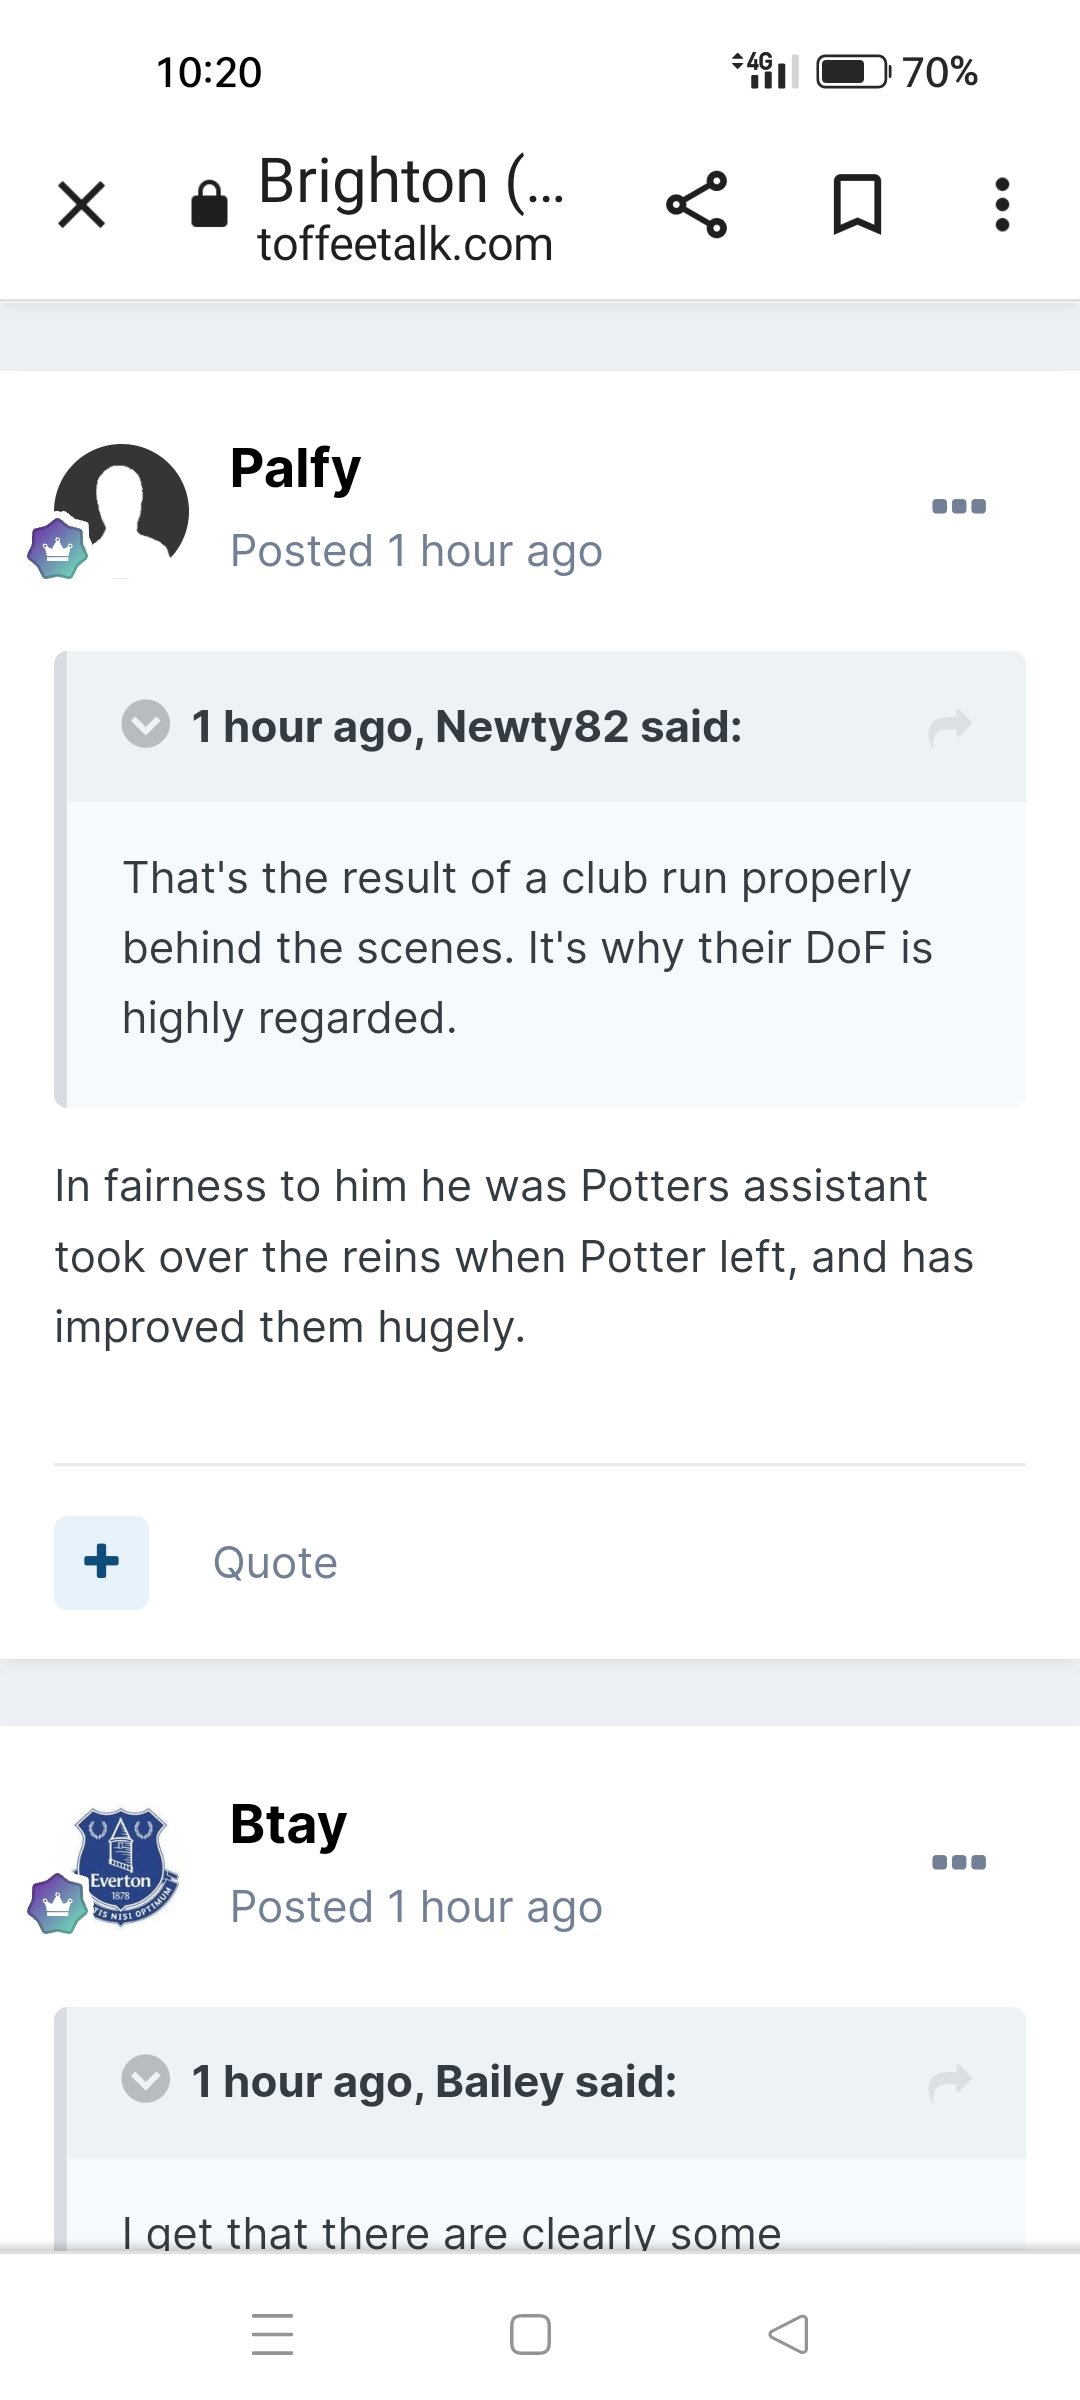This screenshot has height=2400, width=1080.
Task: Toggle multiquote plus button on Palfy's post
Action: point(101,1562)
